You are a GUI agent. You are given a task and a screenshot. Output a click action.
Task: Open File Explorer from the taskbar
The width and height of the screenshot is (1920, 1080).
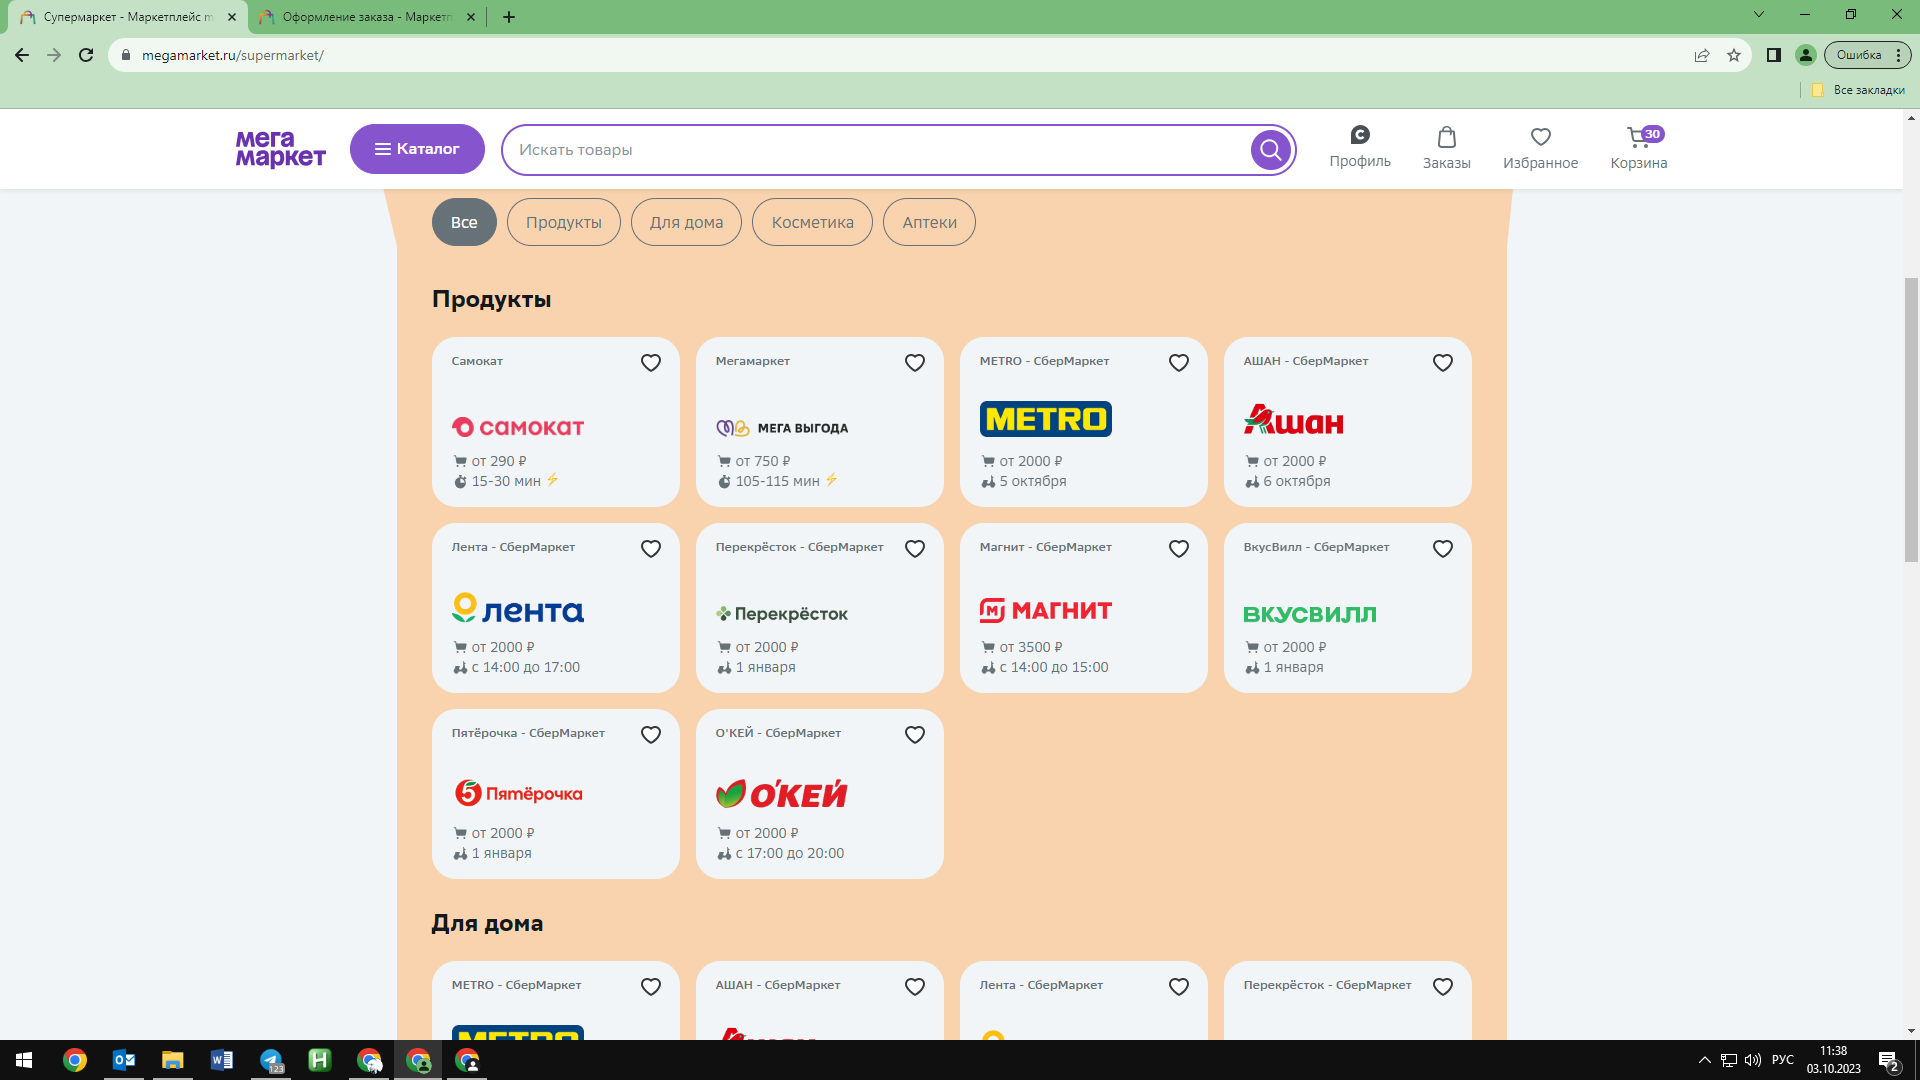[x=173, y=1060]
